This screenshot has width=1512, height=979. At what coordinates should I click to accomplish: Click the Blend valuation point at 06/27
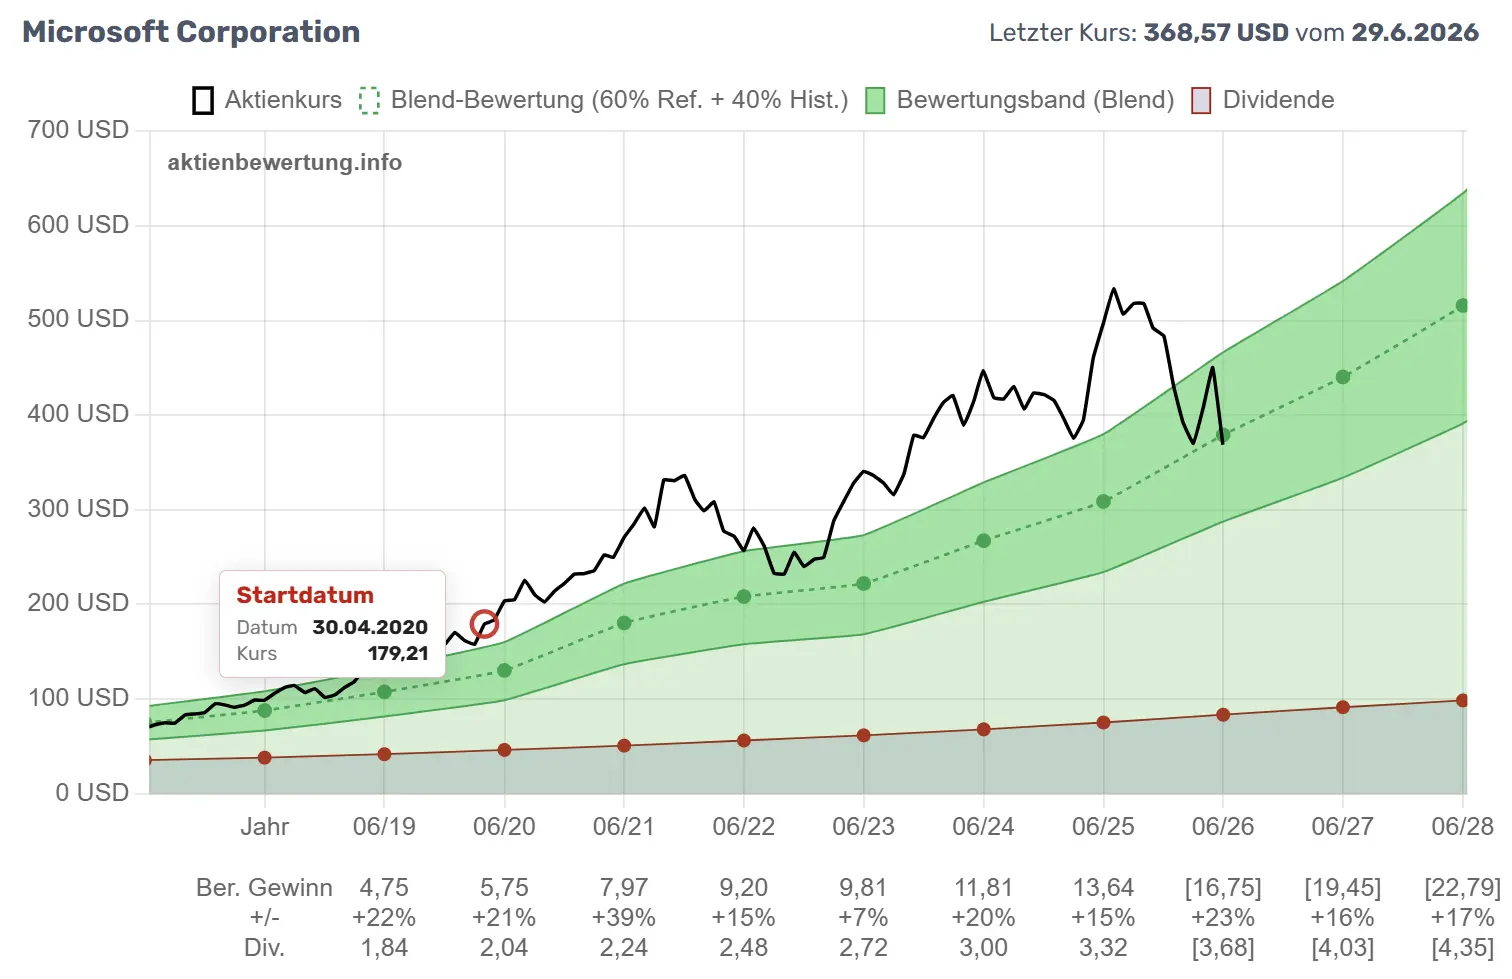pos(1343,377)
